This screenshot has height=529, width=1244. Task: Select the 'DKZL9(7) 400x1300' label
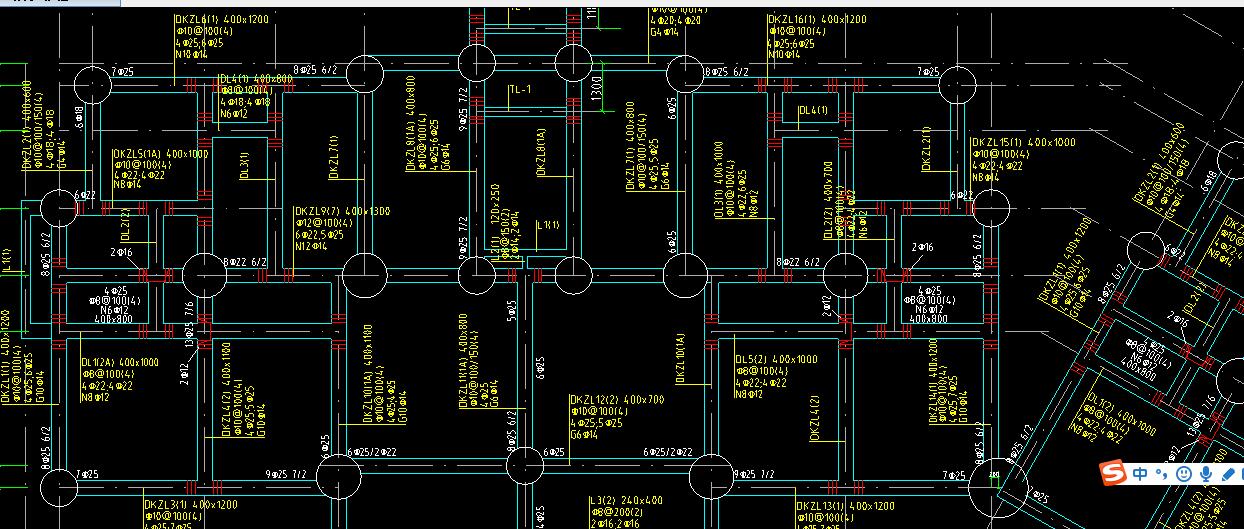[342, 211]
